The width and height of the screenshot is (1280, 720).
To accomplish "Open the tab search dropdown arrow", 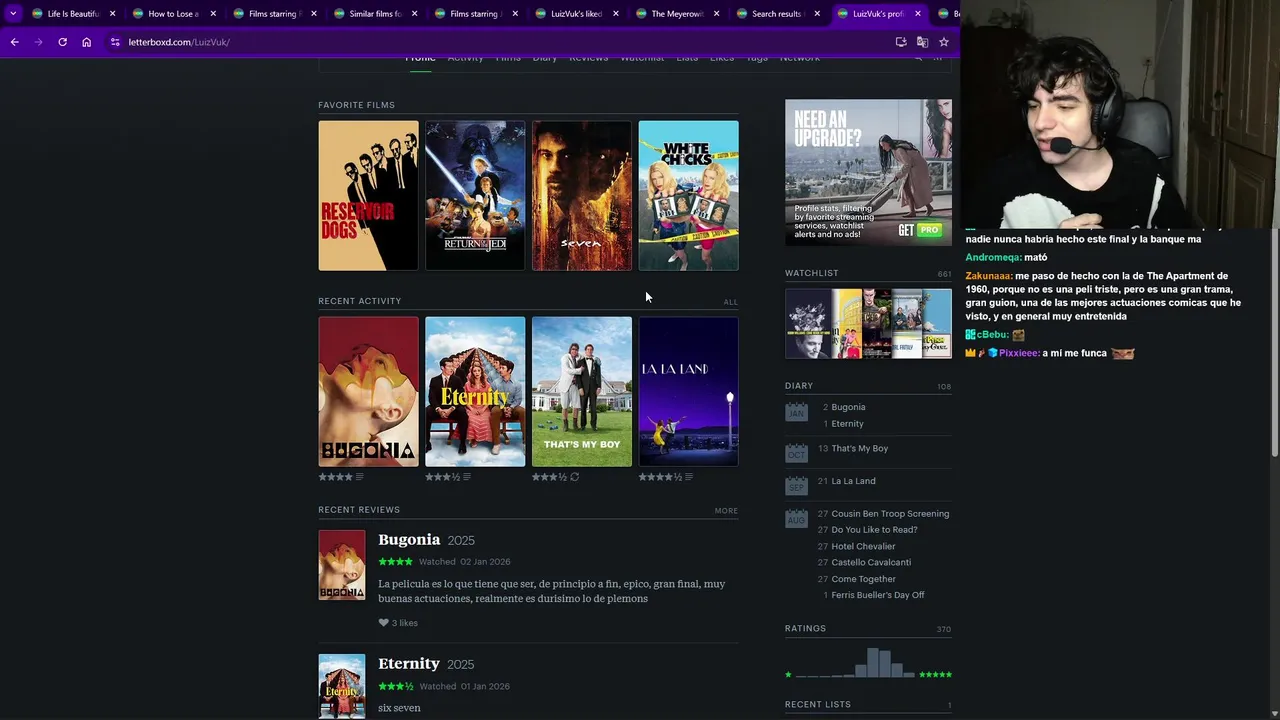I will [13, 13].
